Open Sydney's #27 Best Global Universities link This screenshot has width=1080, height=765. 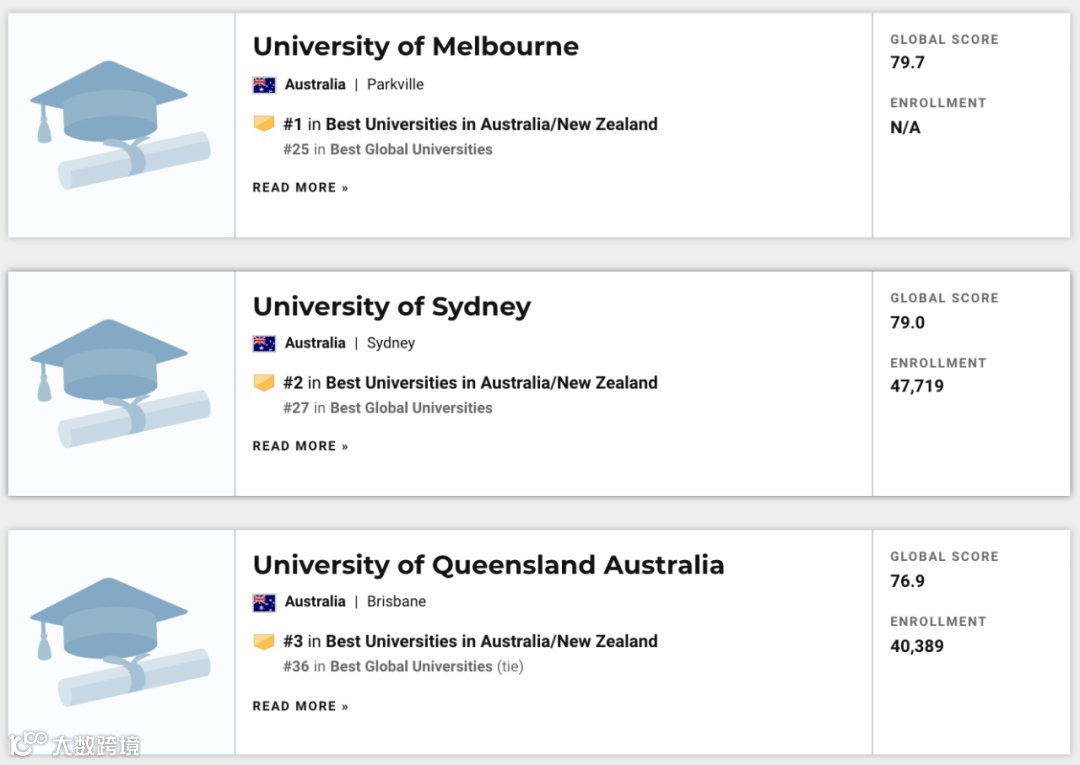tap(410, 408)
